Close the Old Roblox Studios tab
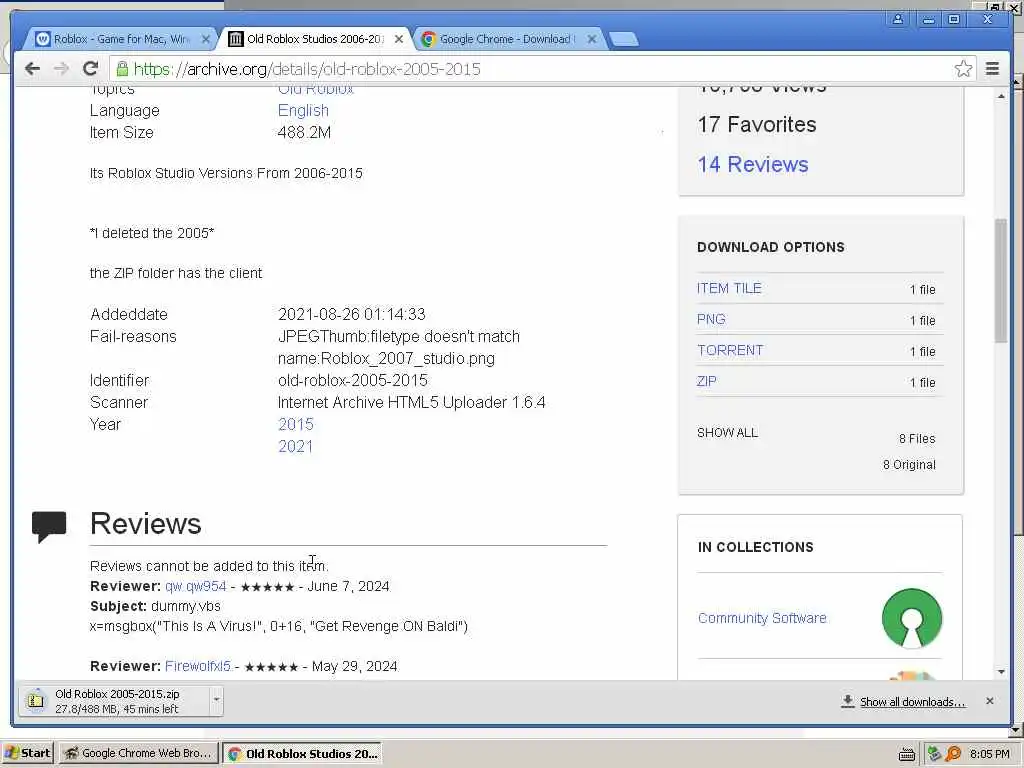 [x=399, y=39]
